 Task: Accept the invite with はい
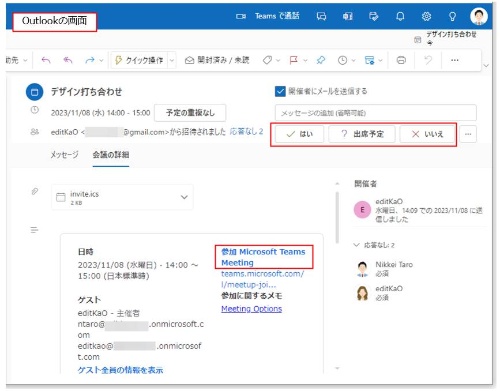[x=299, y=134]
